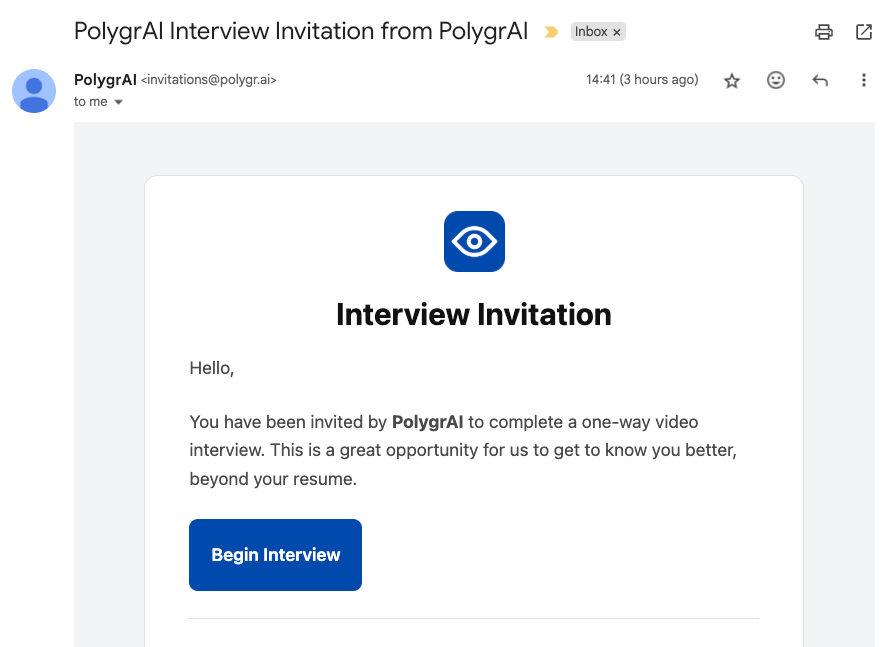Click the Inbox label chip

[x=598, y=32]
